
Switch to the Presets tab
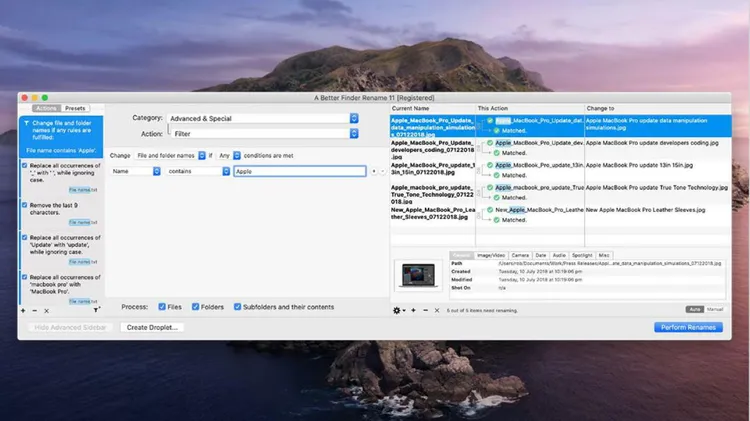click(76, 108)
